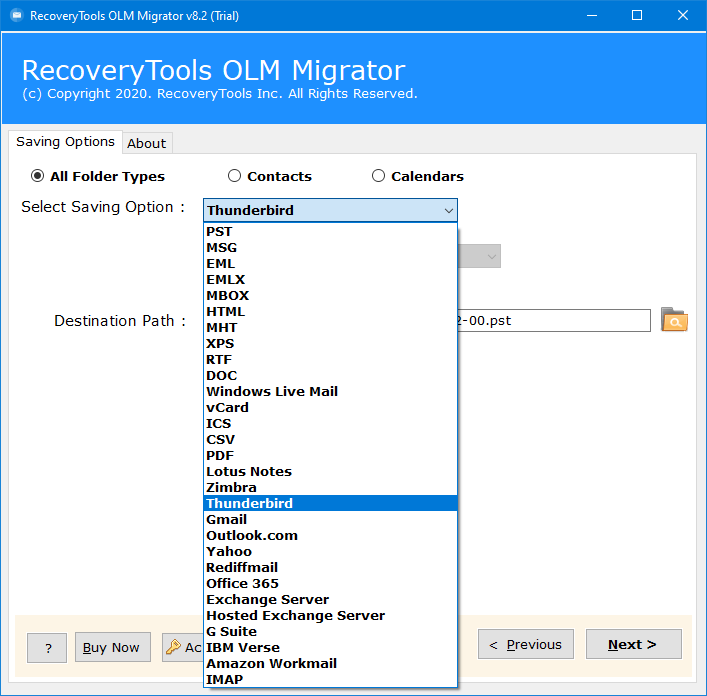Image resolution: width=707 pixels, height=696 pixels.
Task: Choose PST from the saving list
Action: coord(330,232)
